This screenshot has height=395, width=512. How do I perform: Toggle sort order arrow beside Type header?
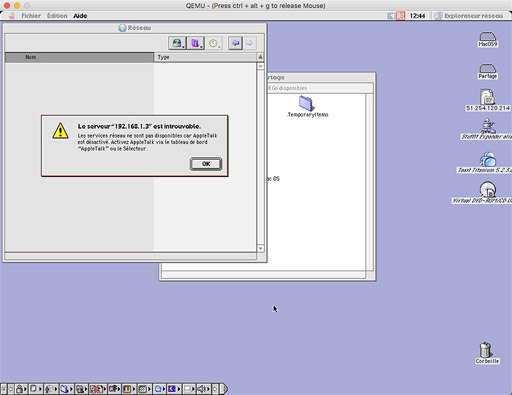[261, 57]
